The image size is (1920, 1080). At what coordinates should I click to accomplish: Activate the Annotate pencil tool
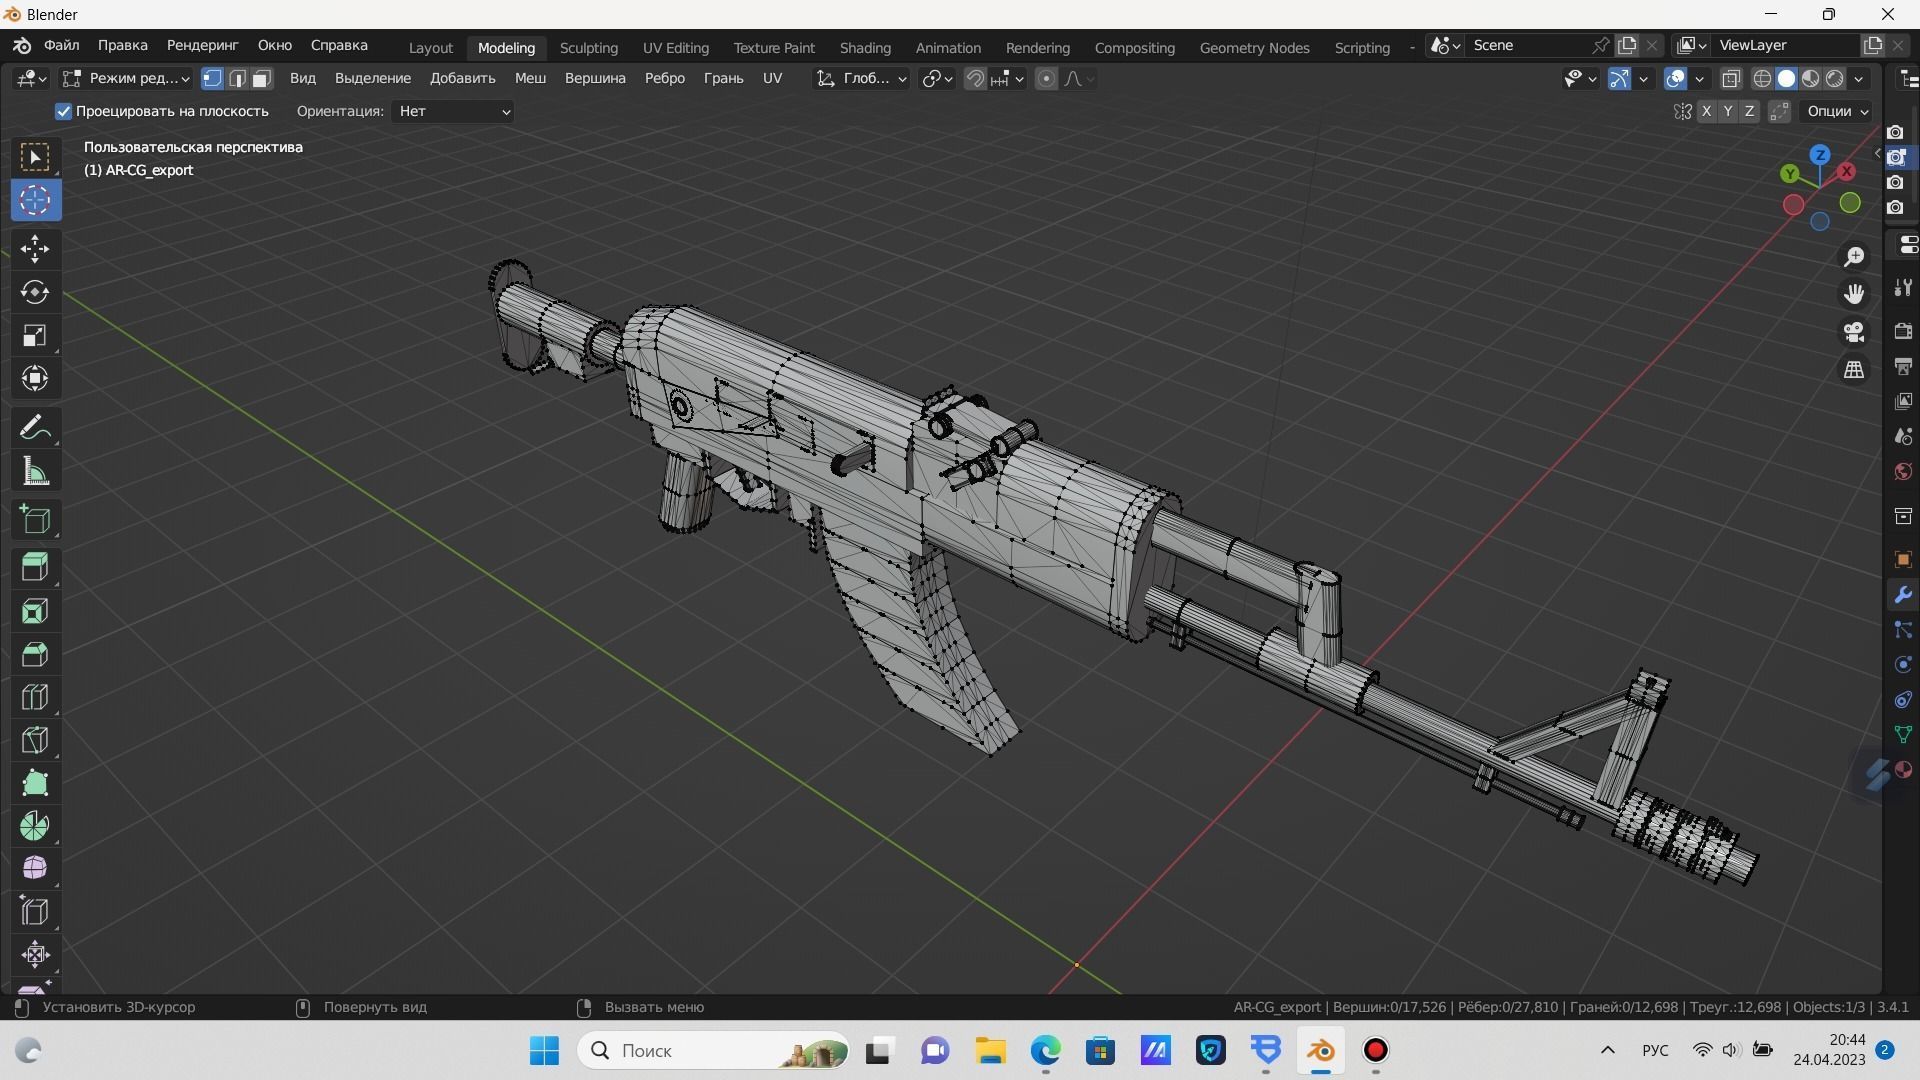tap(35, 428)
